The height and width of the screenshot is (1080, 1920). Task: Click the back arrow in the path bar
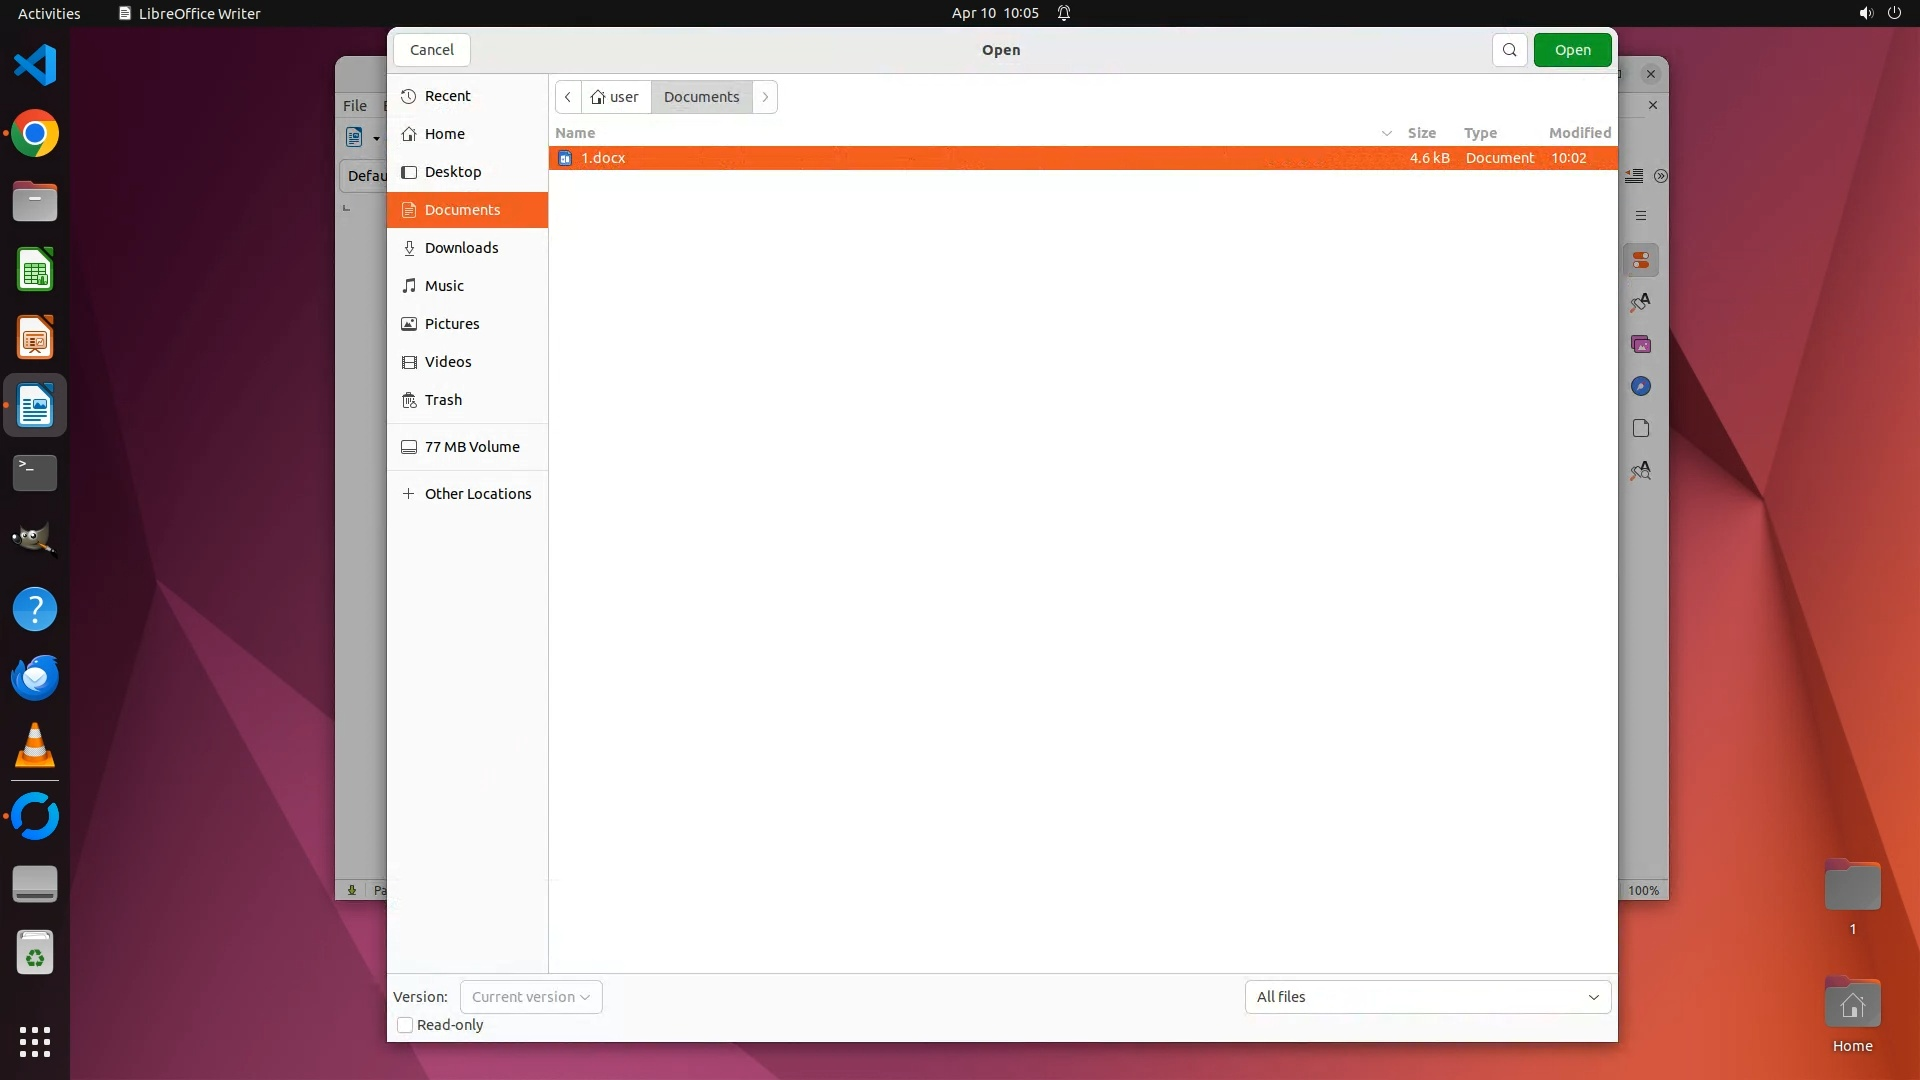[568, 97]
